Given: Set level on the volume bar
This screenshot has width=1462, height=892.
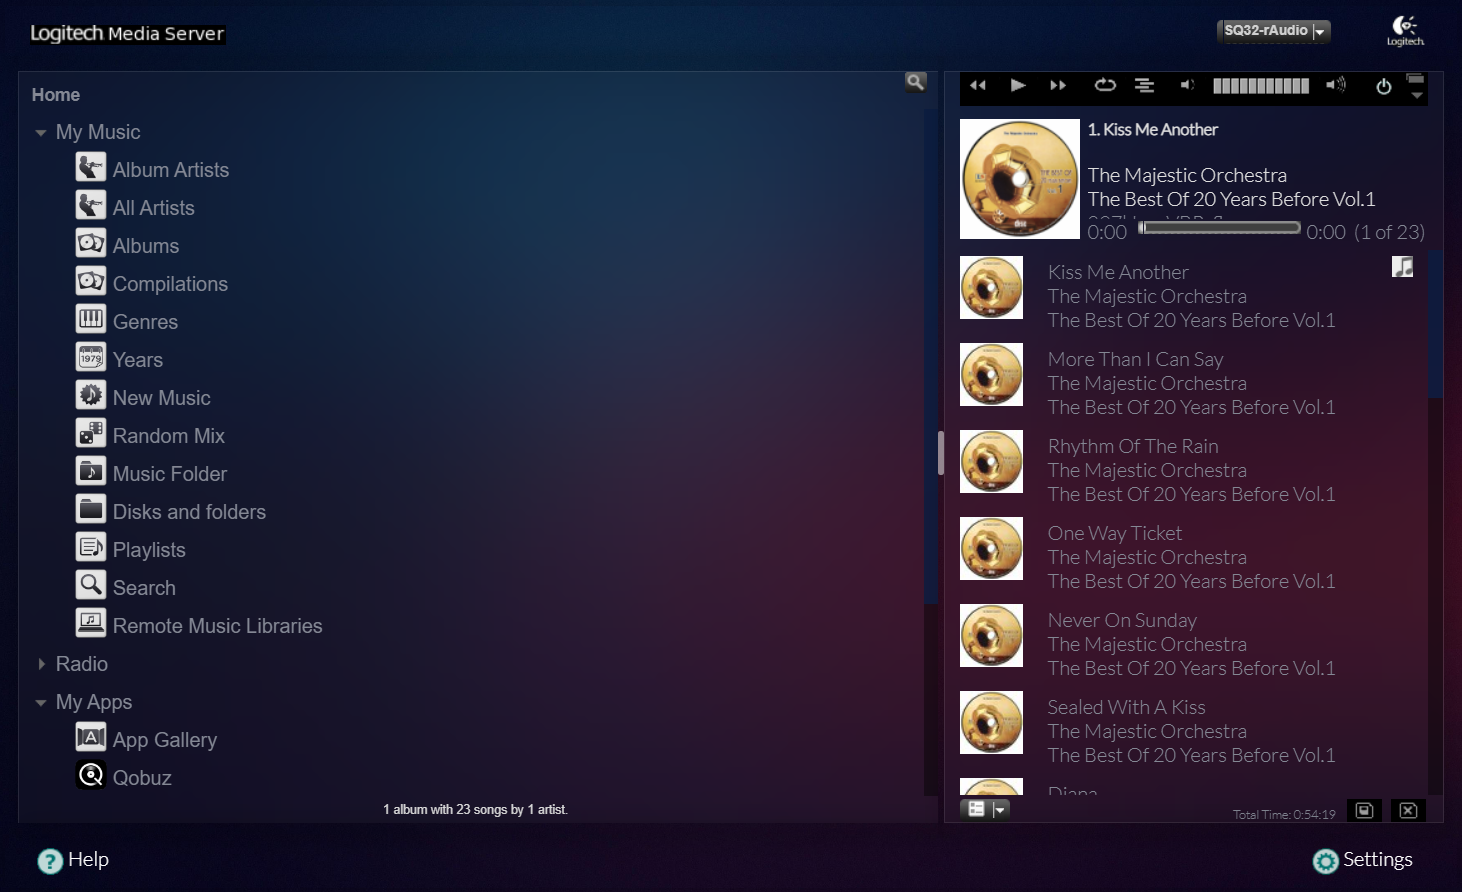Looking at the screenshot, I should click(1261, 86).
